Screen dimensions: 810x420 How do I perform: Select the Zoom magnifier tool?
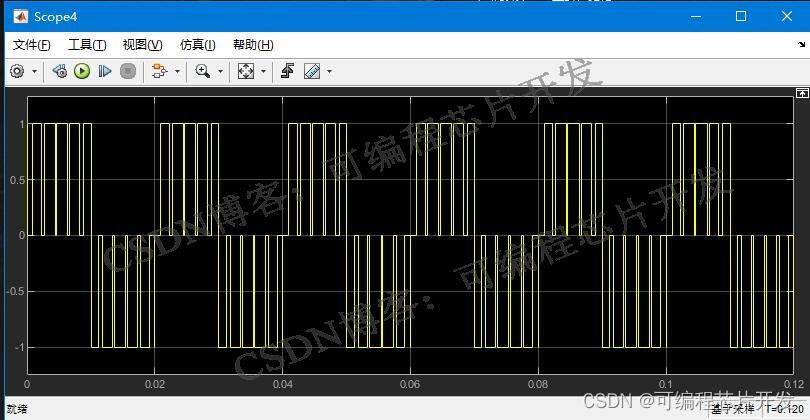(x=202, y=71)
